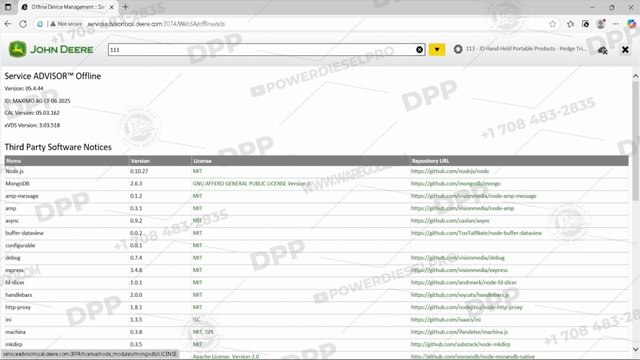The image size is (640, 360).
Task: Close the Offline Device Management tab
Action: tap(111, 7)
